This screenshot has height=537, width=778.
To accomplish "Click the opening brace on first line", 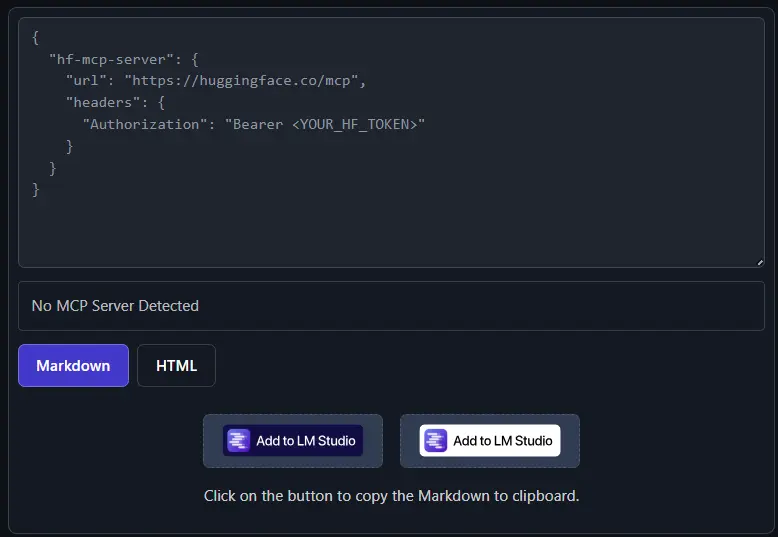I will click(36, 38).
